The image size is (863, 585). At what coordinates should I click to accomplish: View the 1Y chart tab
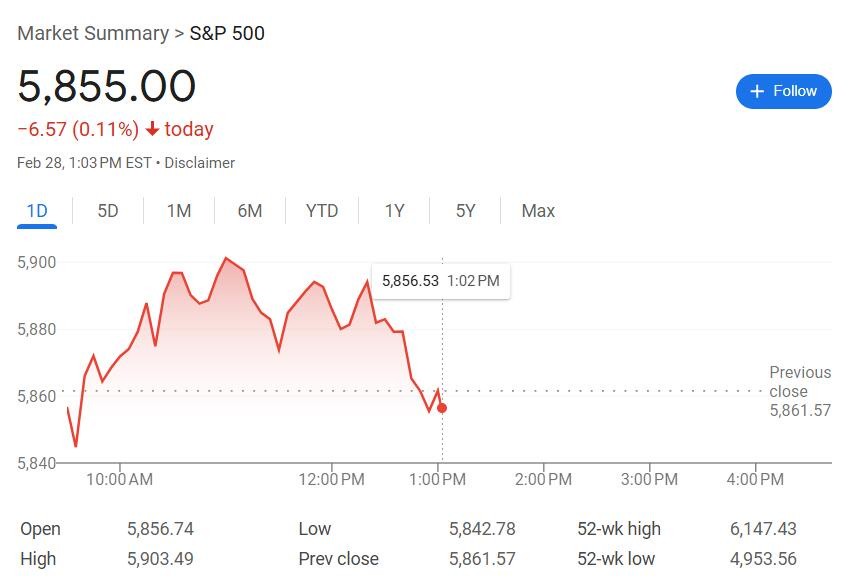pyautogui.click(x=394, y=211)
